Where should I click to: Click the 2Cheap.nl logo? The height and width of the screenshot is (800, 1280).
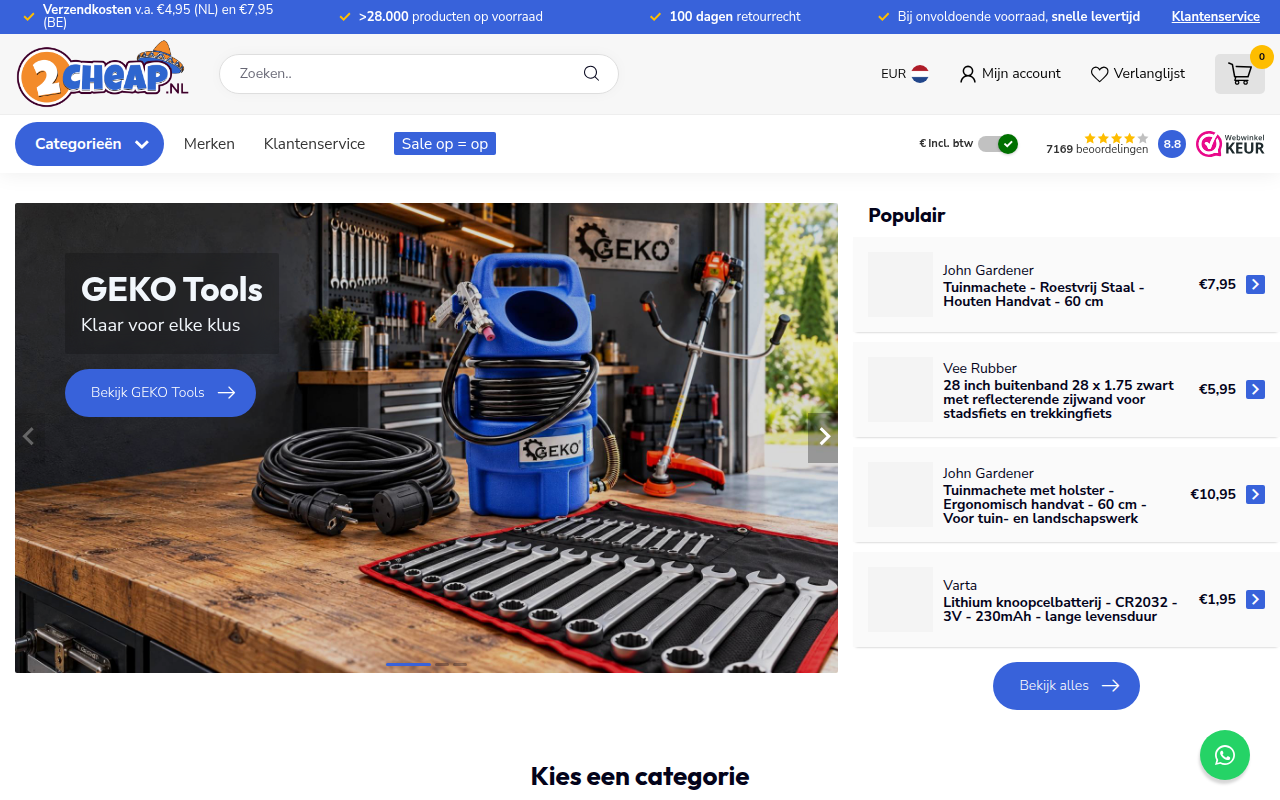(x=103, y=74)
